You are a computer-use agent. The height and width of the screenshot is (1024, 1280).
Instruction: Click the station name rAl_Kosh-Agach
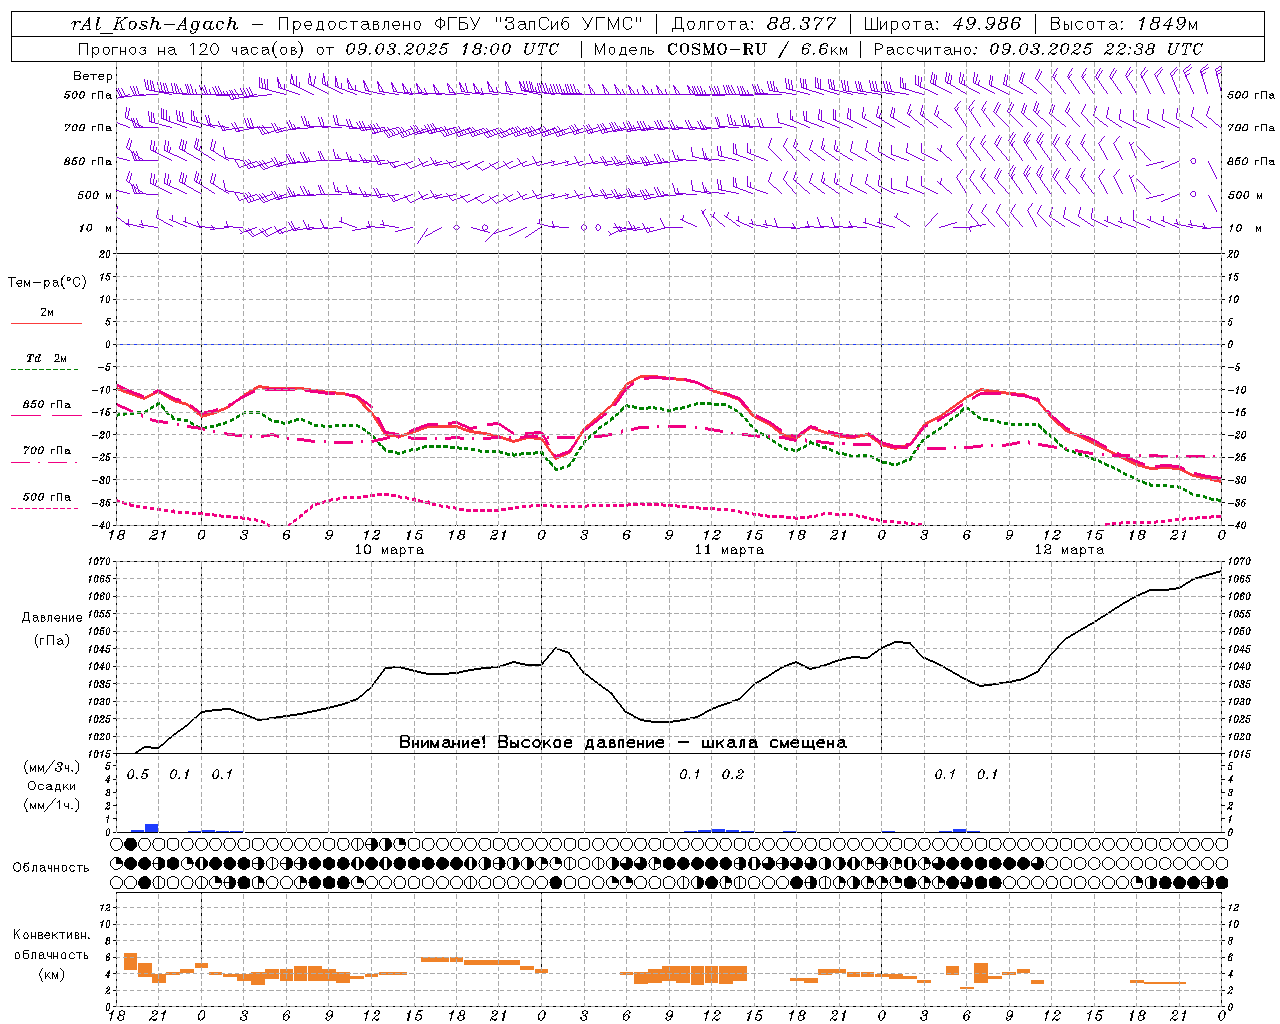coord(155,24)
